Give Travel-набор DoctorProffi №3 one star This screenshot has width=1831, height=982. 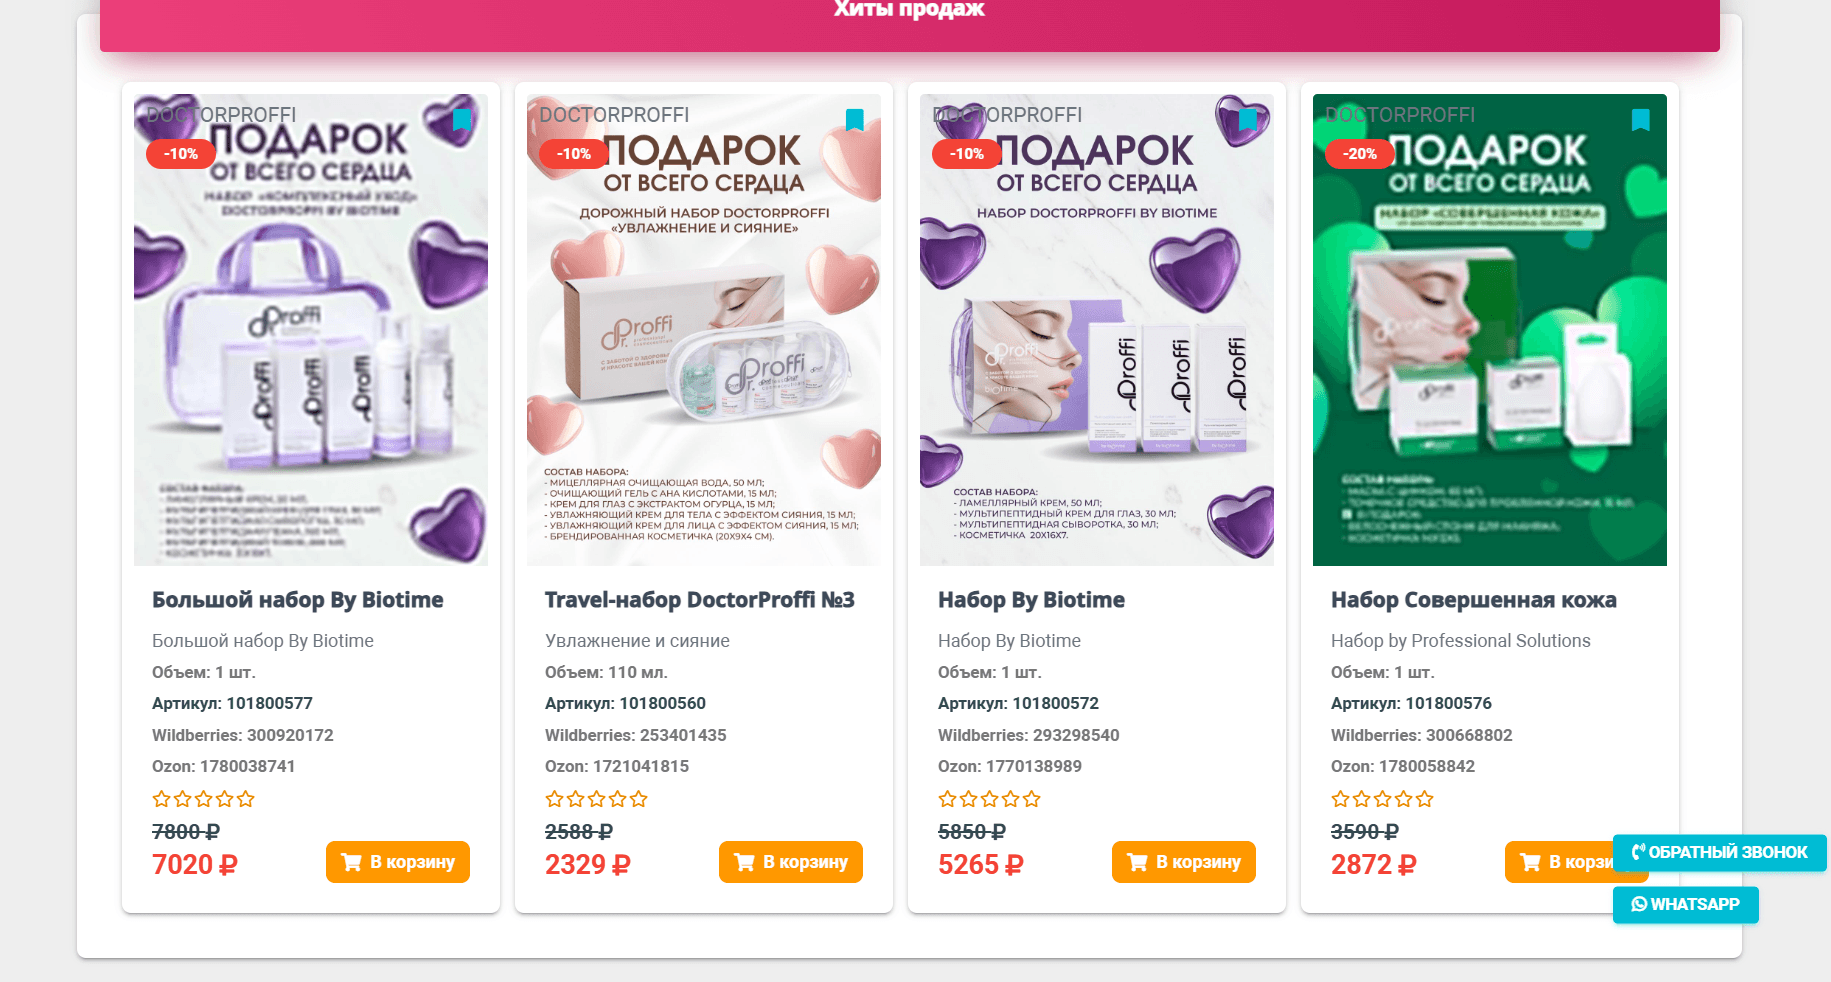pos(554,799)
